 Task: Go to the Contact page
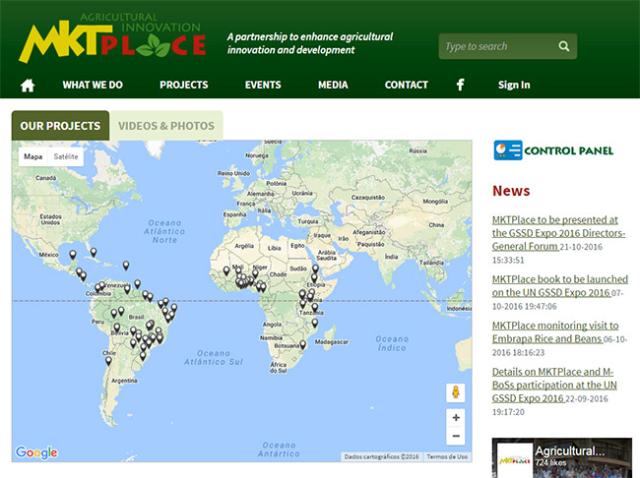(406, 85)
